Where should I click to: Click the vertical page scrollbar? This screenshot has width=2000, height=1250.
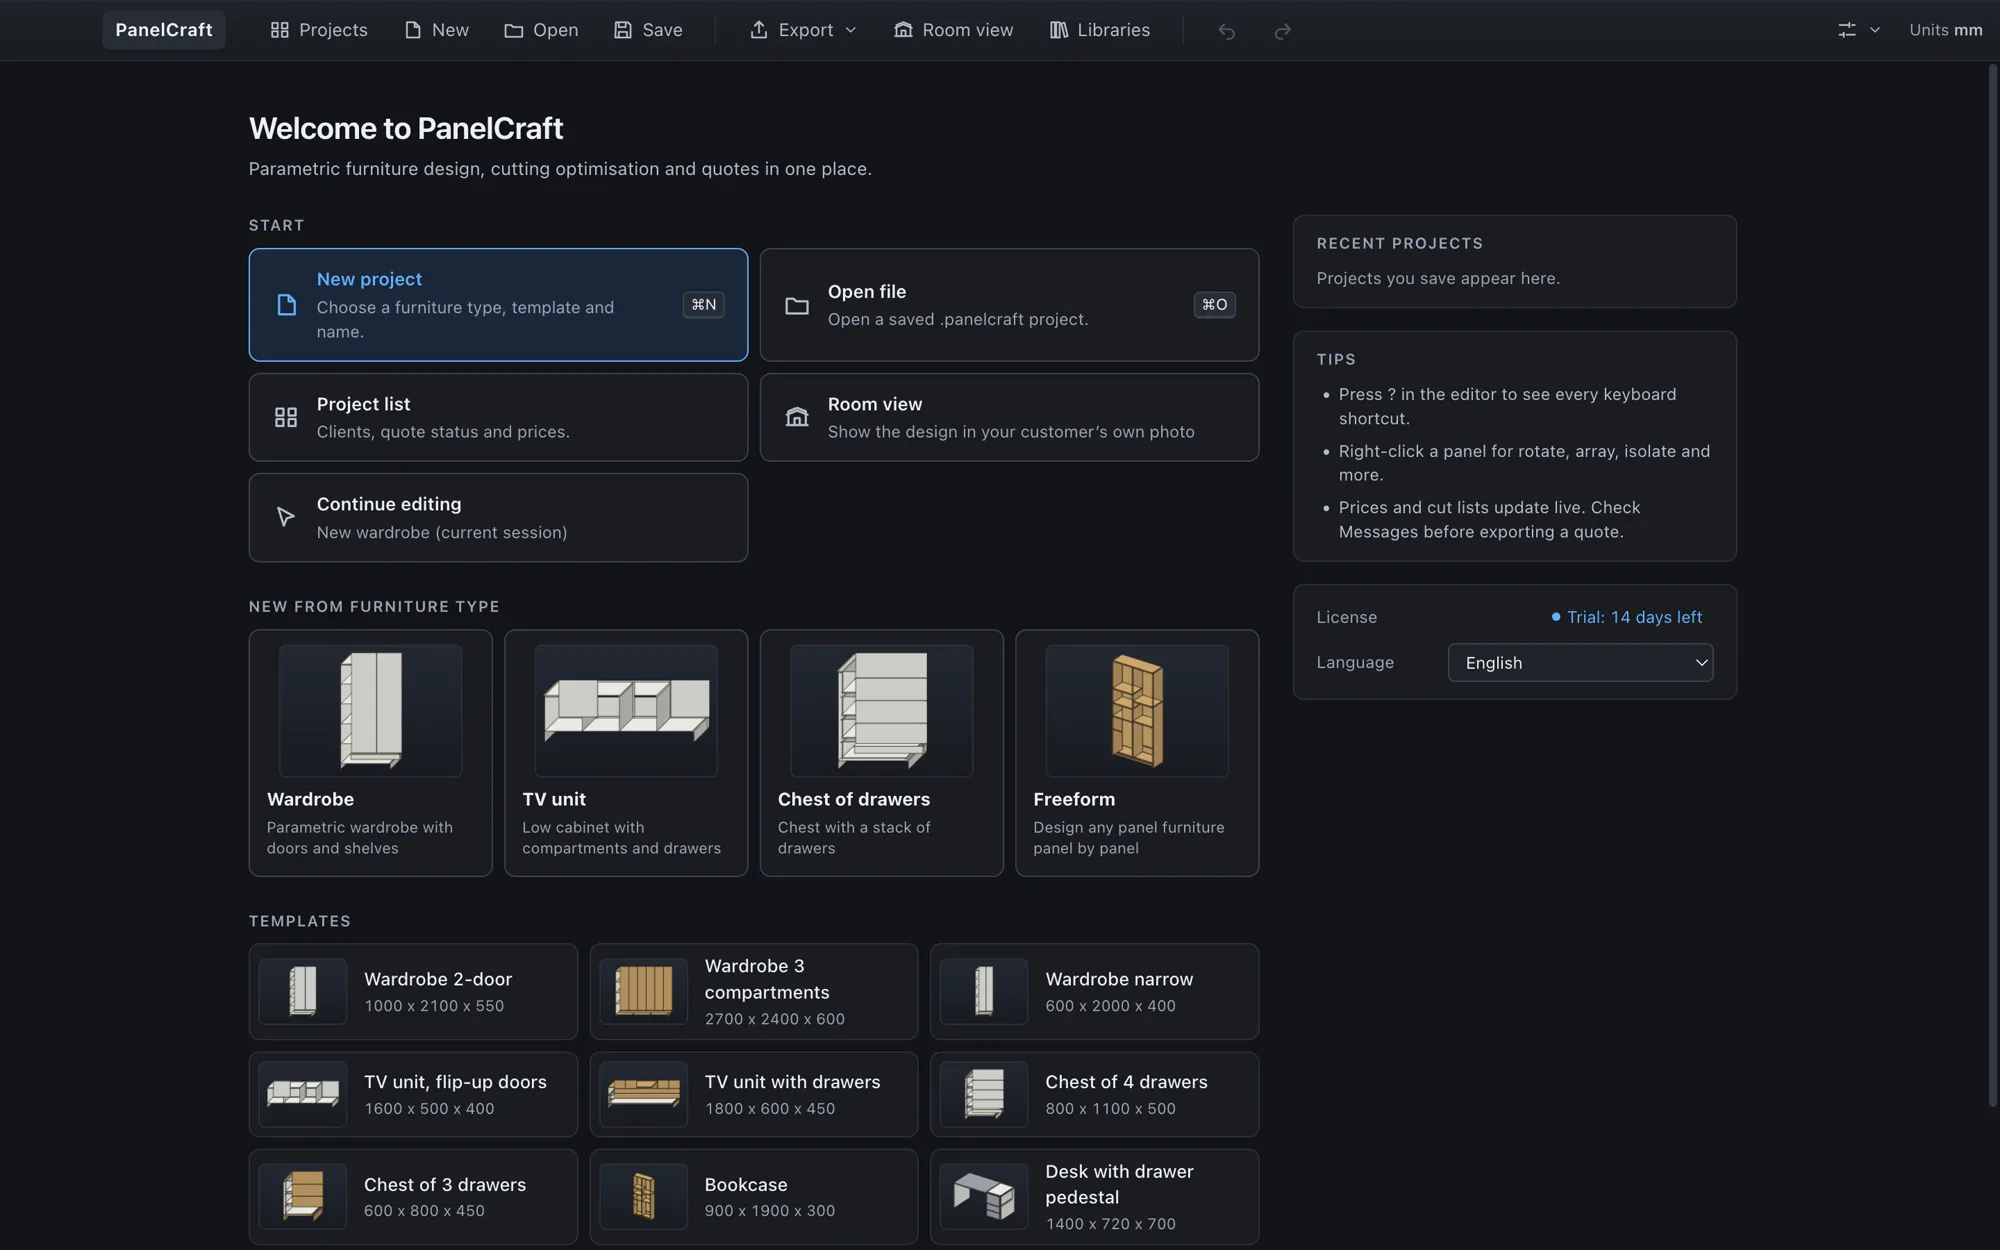pyautogui.click(x=1992, y=585)
